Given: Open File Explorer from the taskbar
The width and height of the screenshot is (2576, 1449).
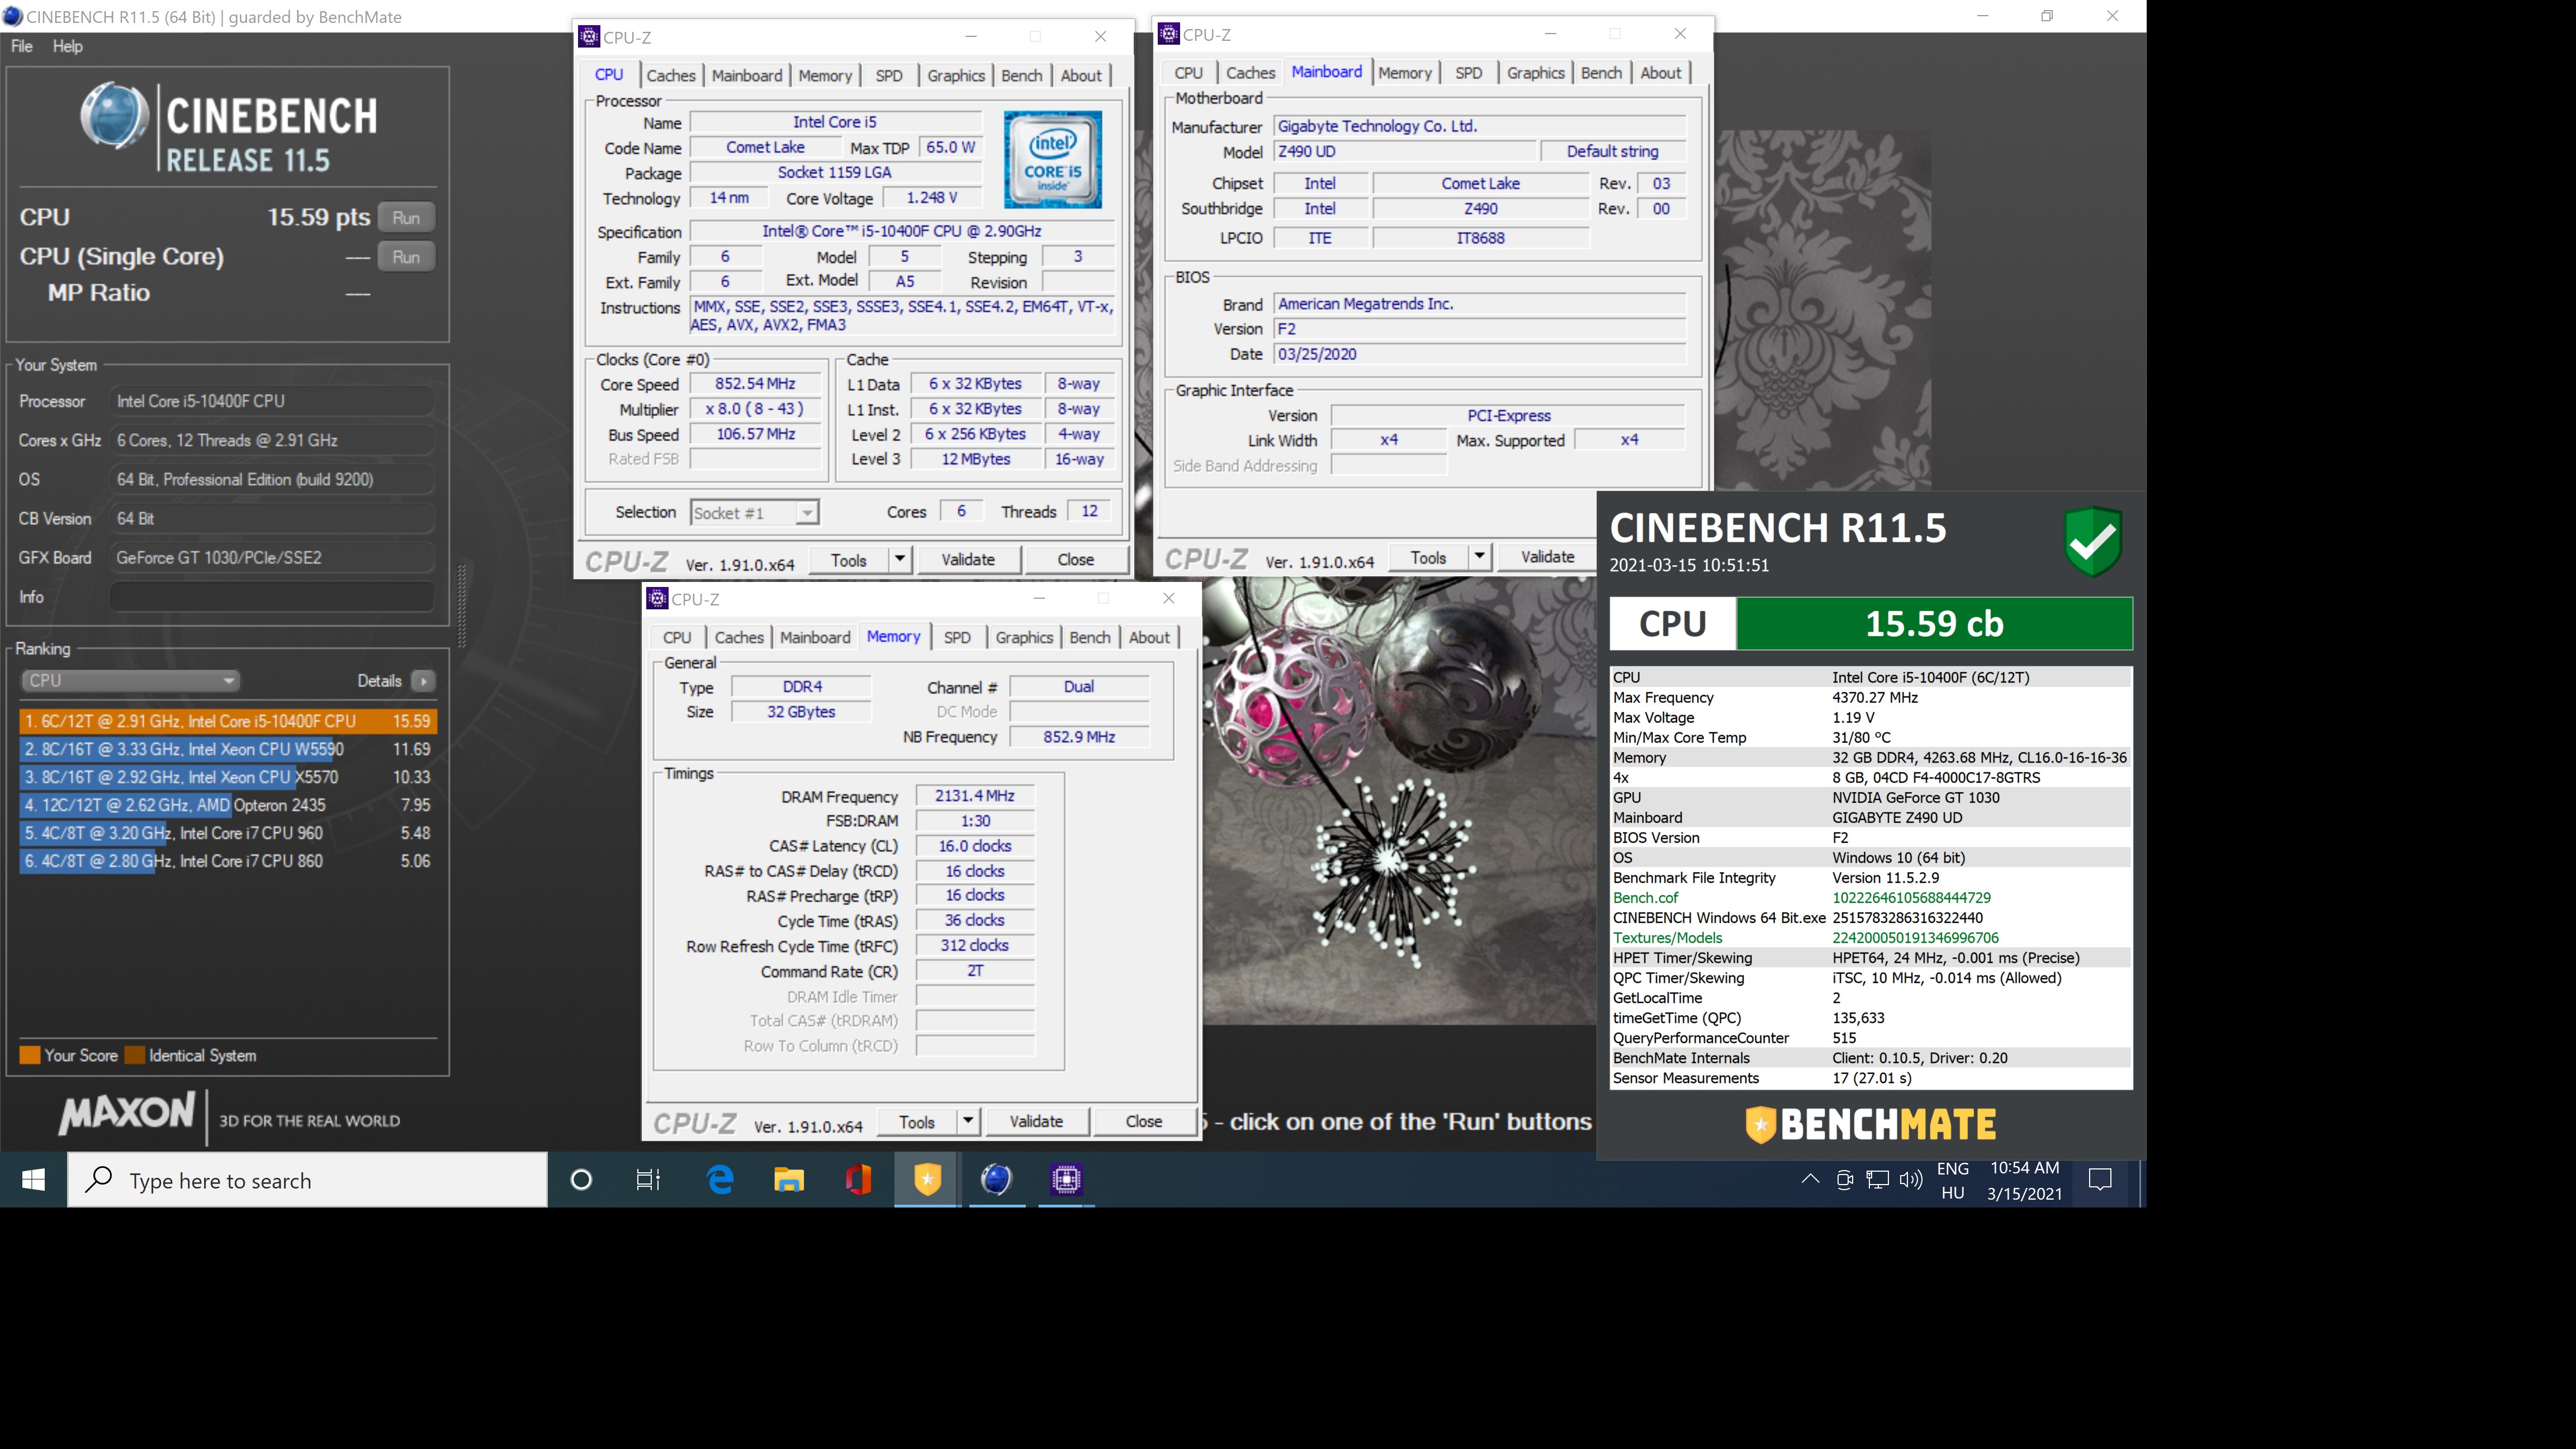Looking at the screenshot, I should tap(789, 1180).
